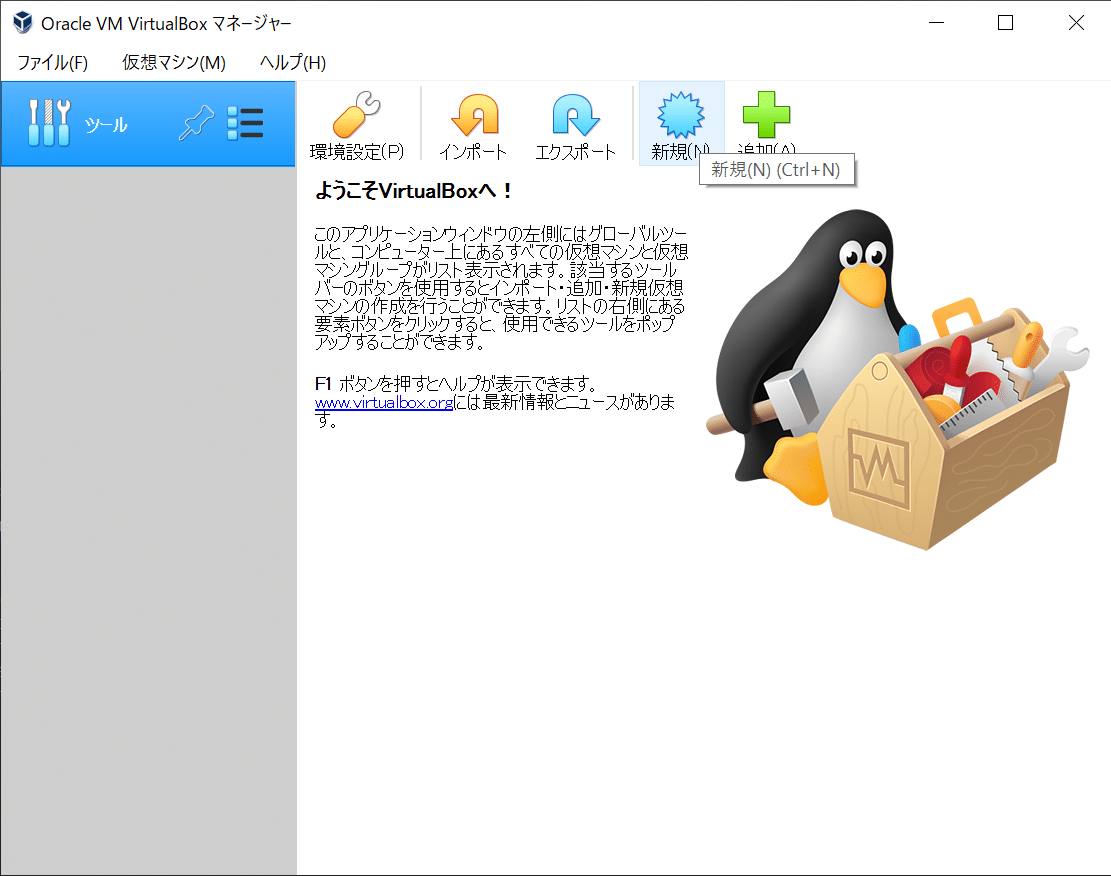Maximize the VirtualBox manager window
The height and width of the screenshot is (876, 1111).
click(x=1005, y=23)
